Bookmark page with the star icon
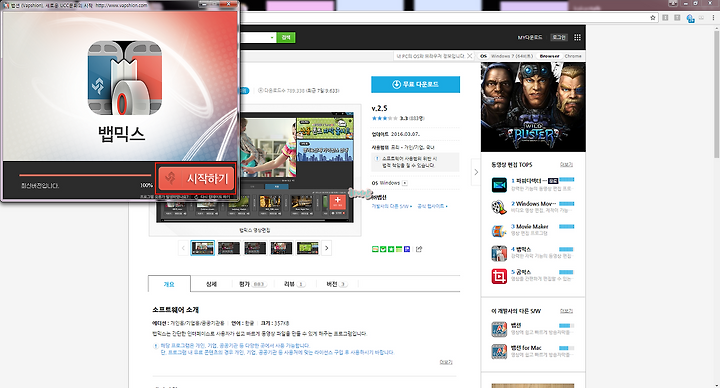Image resolution: width=720 pixels, height=388 pixels. [x=652, y=18]
